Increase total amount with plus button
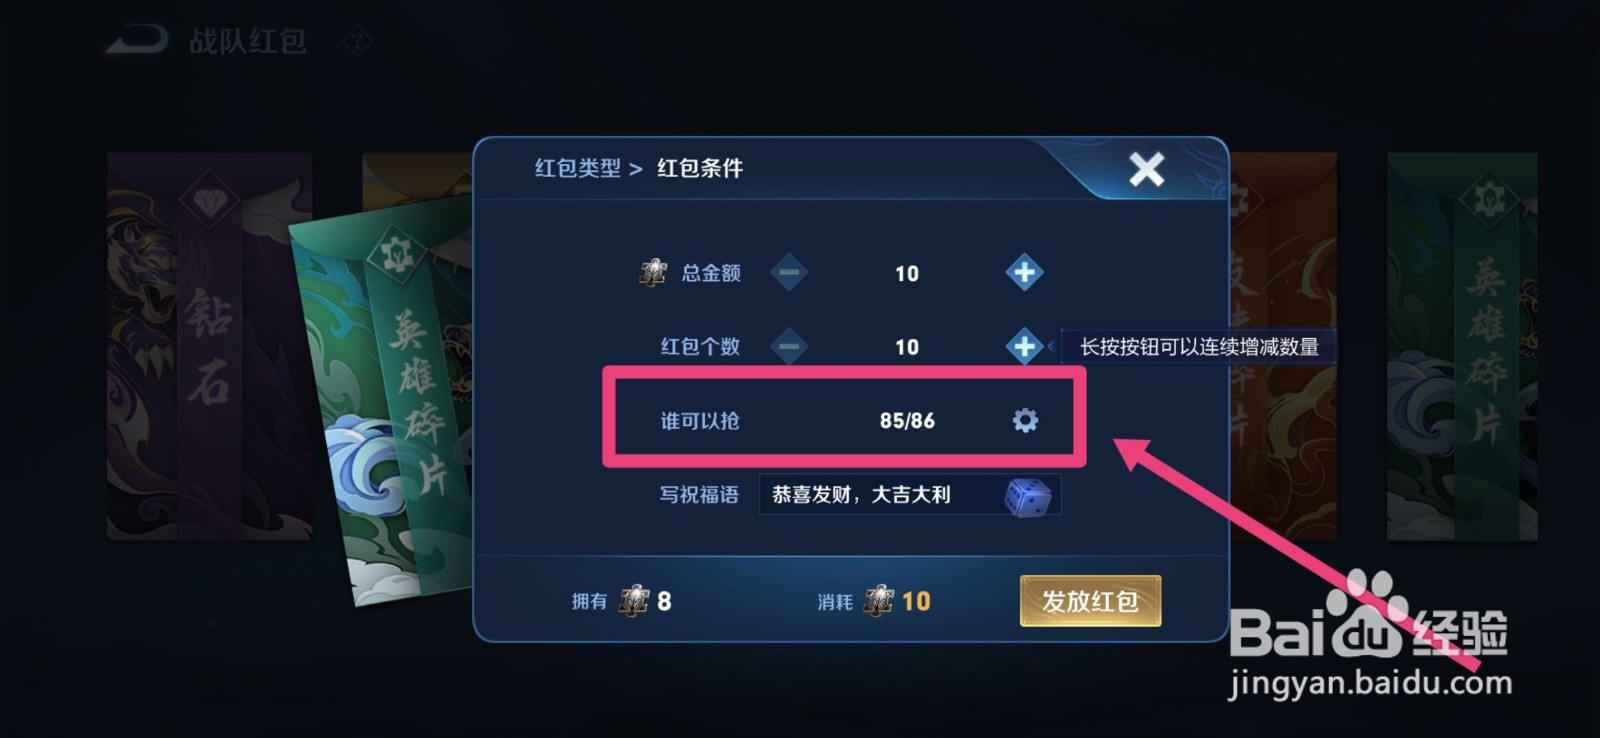This screenshot has height=738, width=1600. [1023, 272]
